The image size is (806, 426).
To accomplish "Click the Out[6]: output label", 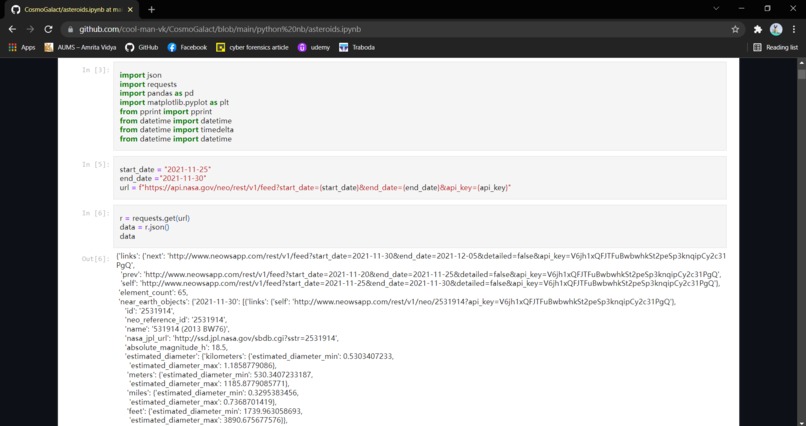I will pyautogui.click(x=96, y=258).
